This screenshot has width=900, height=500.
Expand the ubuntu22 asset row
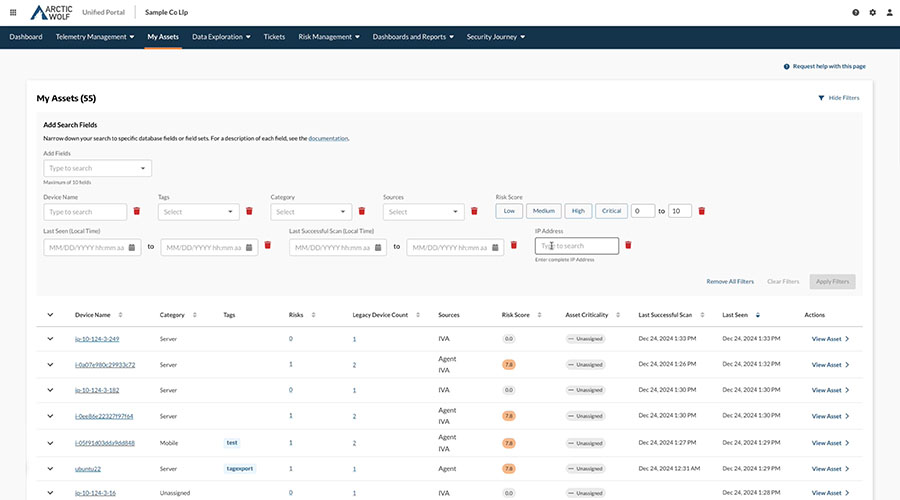[x=51, y=468]
